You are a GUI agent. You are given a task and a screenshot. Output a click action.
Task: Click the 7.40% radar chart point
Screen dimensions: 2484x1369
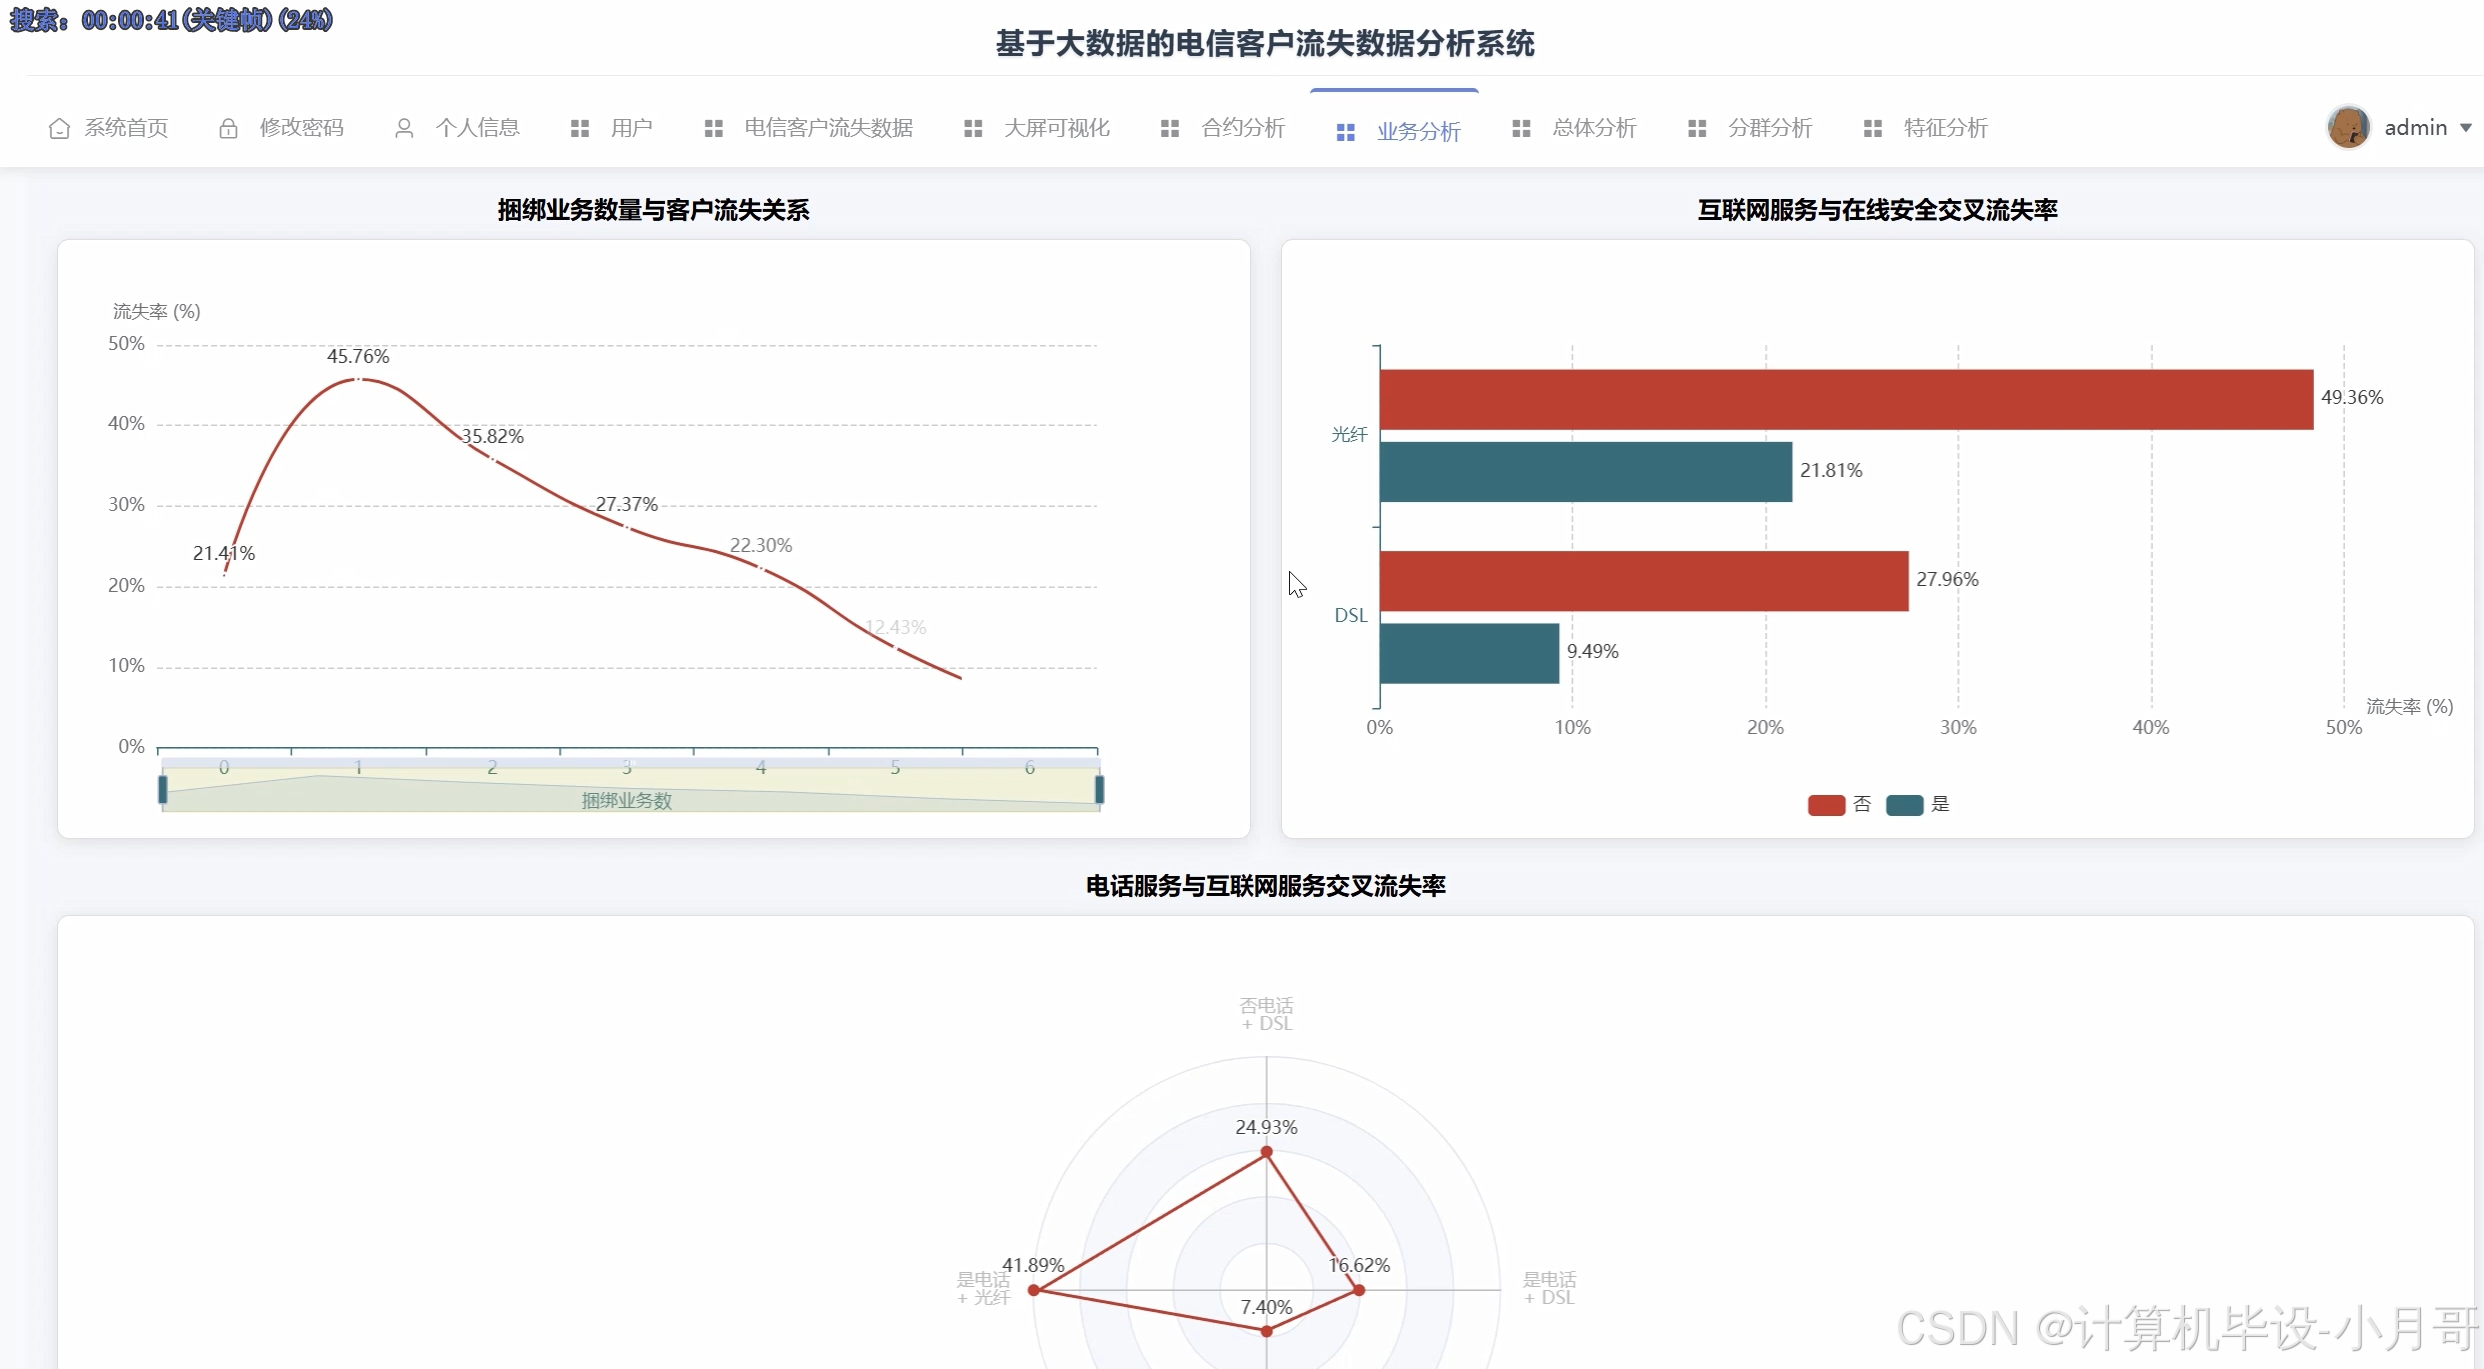coord(1266,1331)
